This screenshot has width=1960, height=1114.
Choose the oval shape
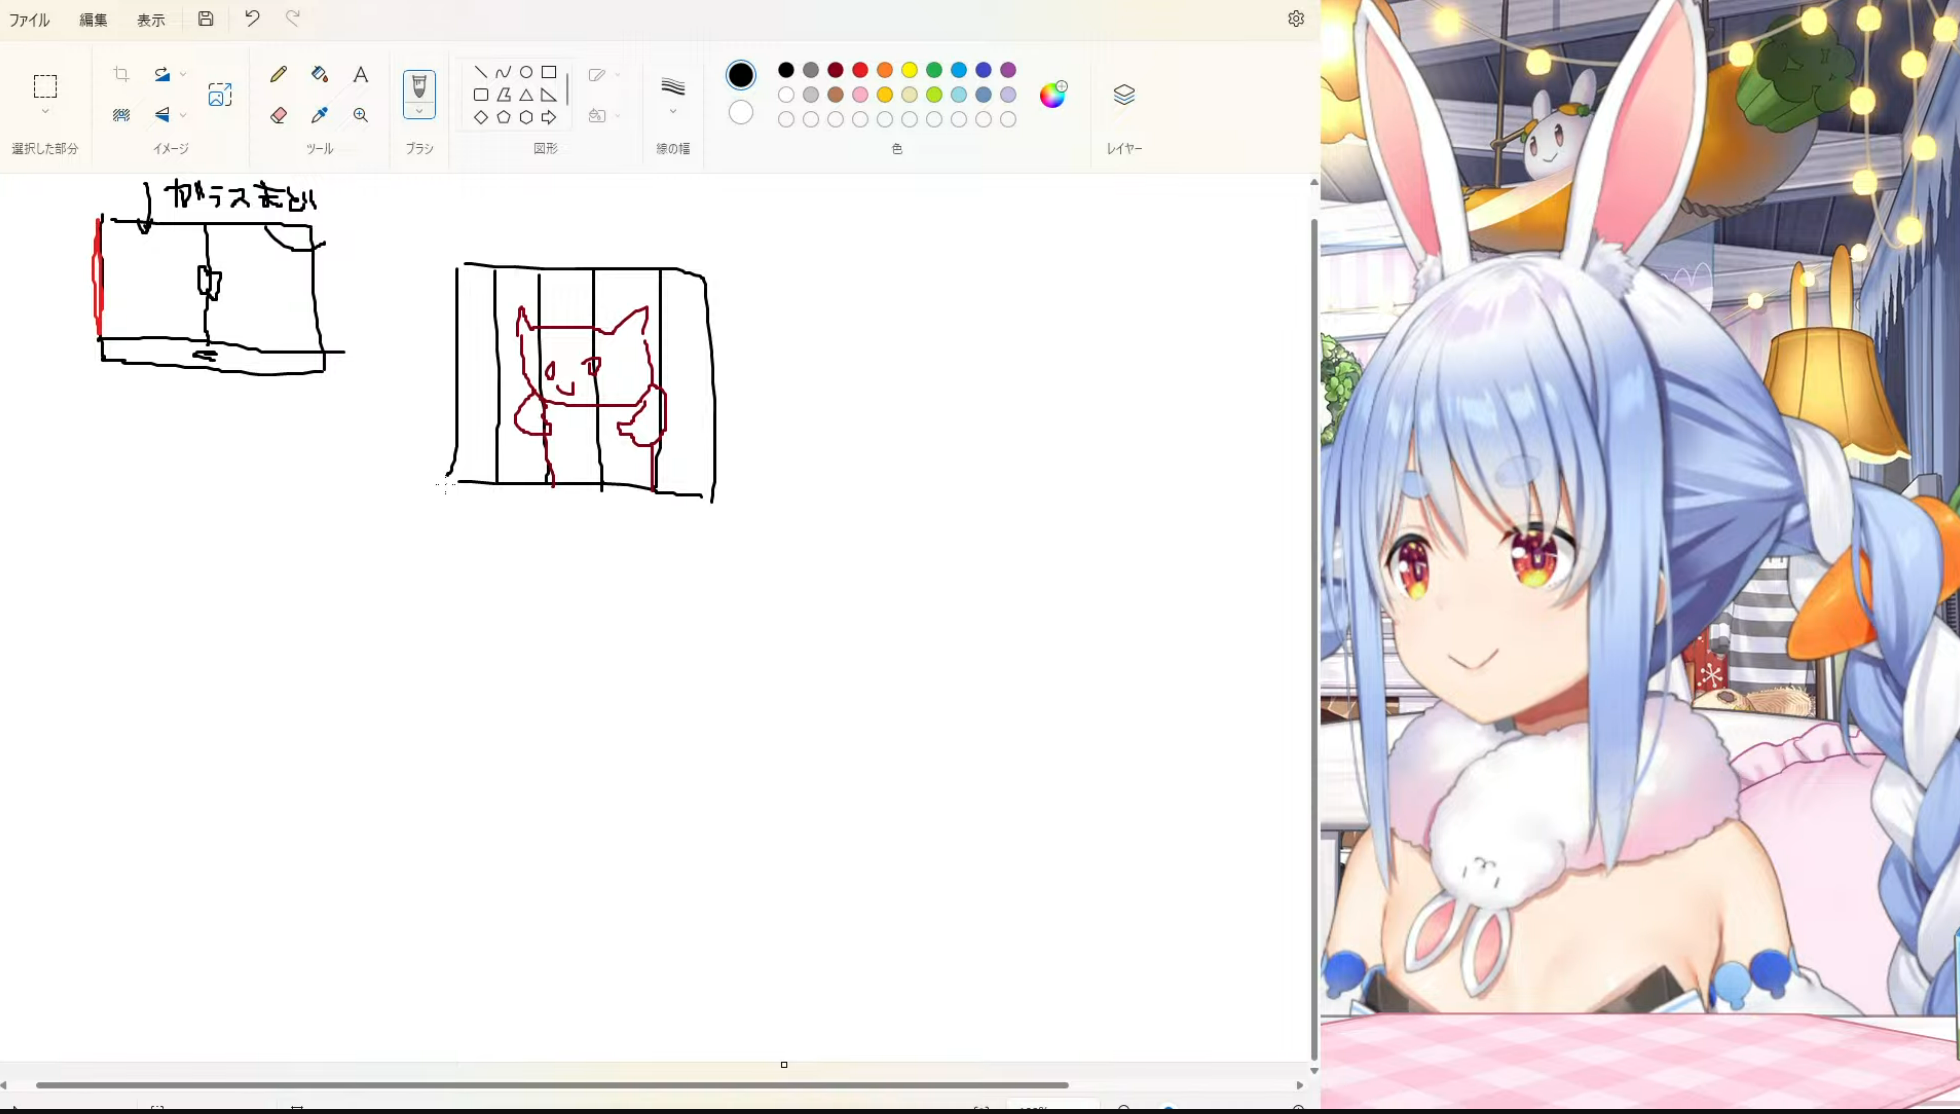[526, 72]
